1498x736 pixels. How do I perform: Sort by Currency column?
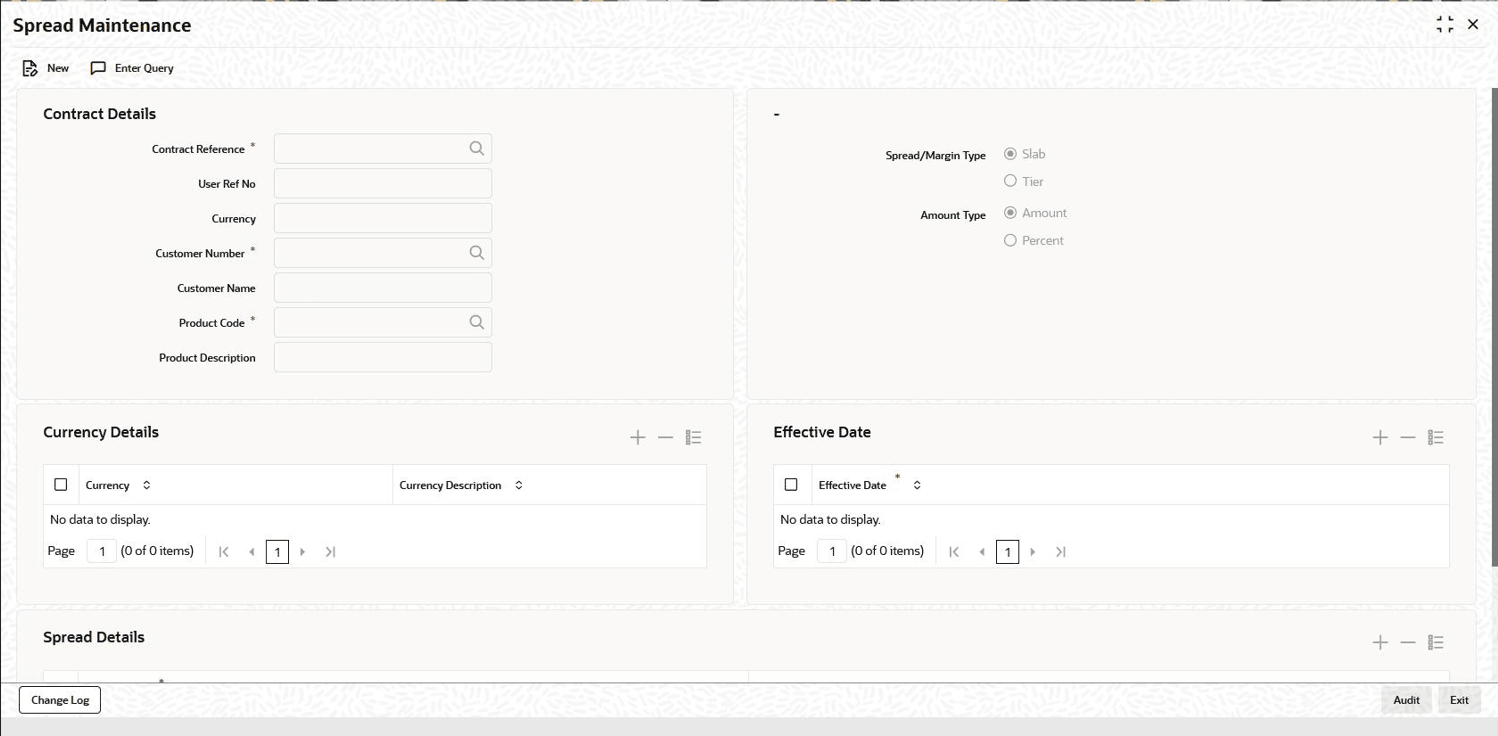(147, 485)
